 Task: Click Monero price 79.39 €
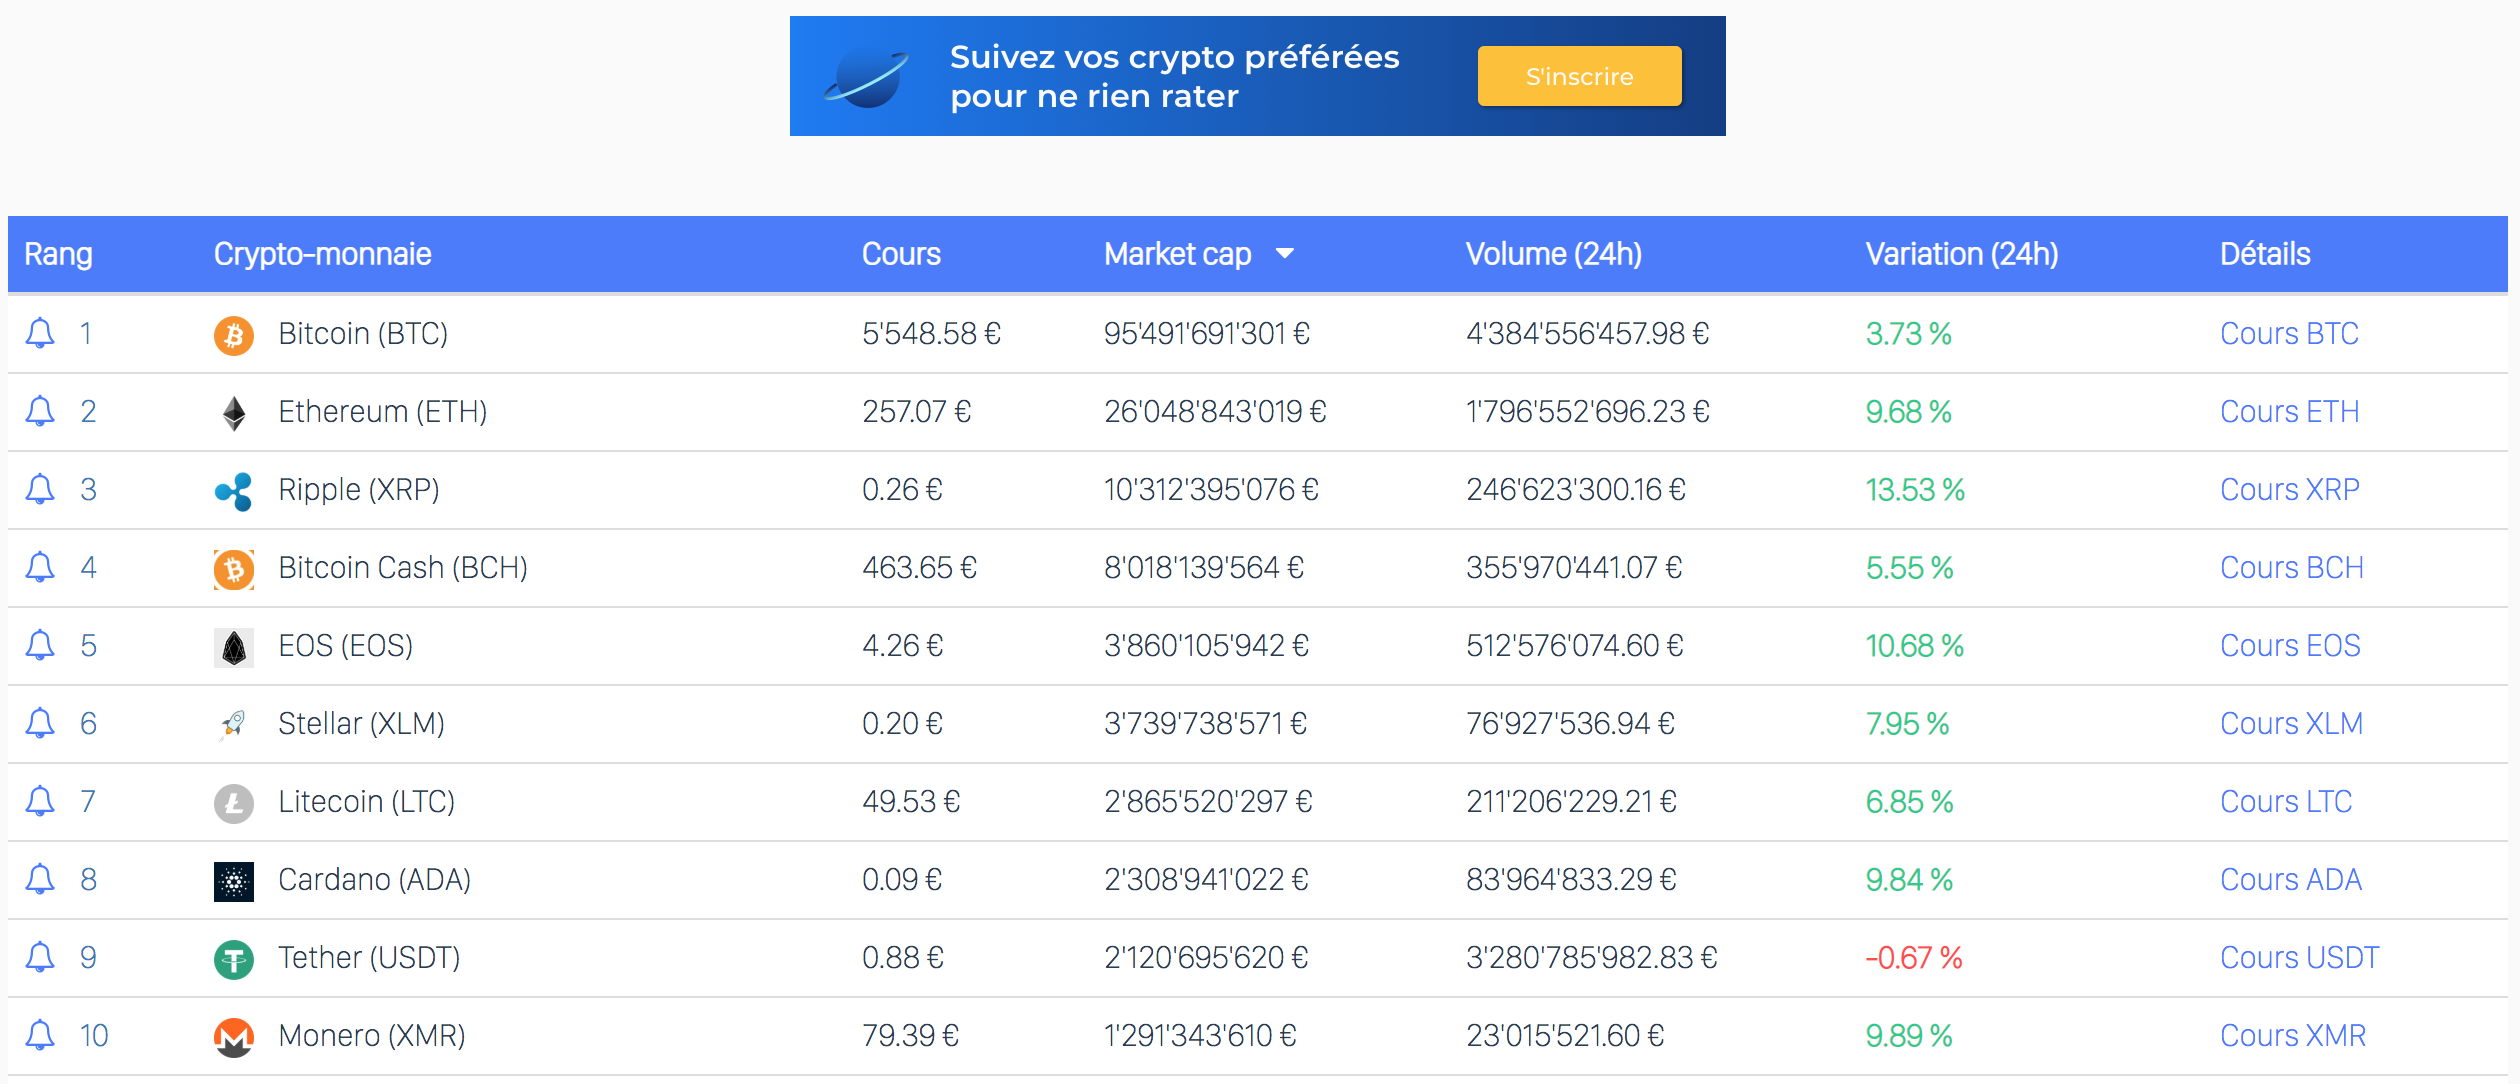[910, 1035]
